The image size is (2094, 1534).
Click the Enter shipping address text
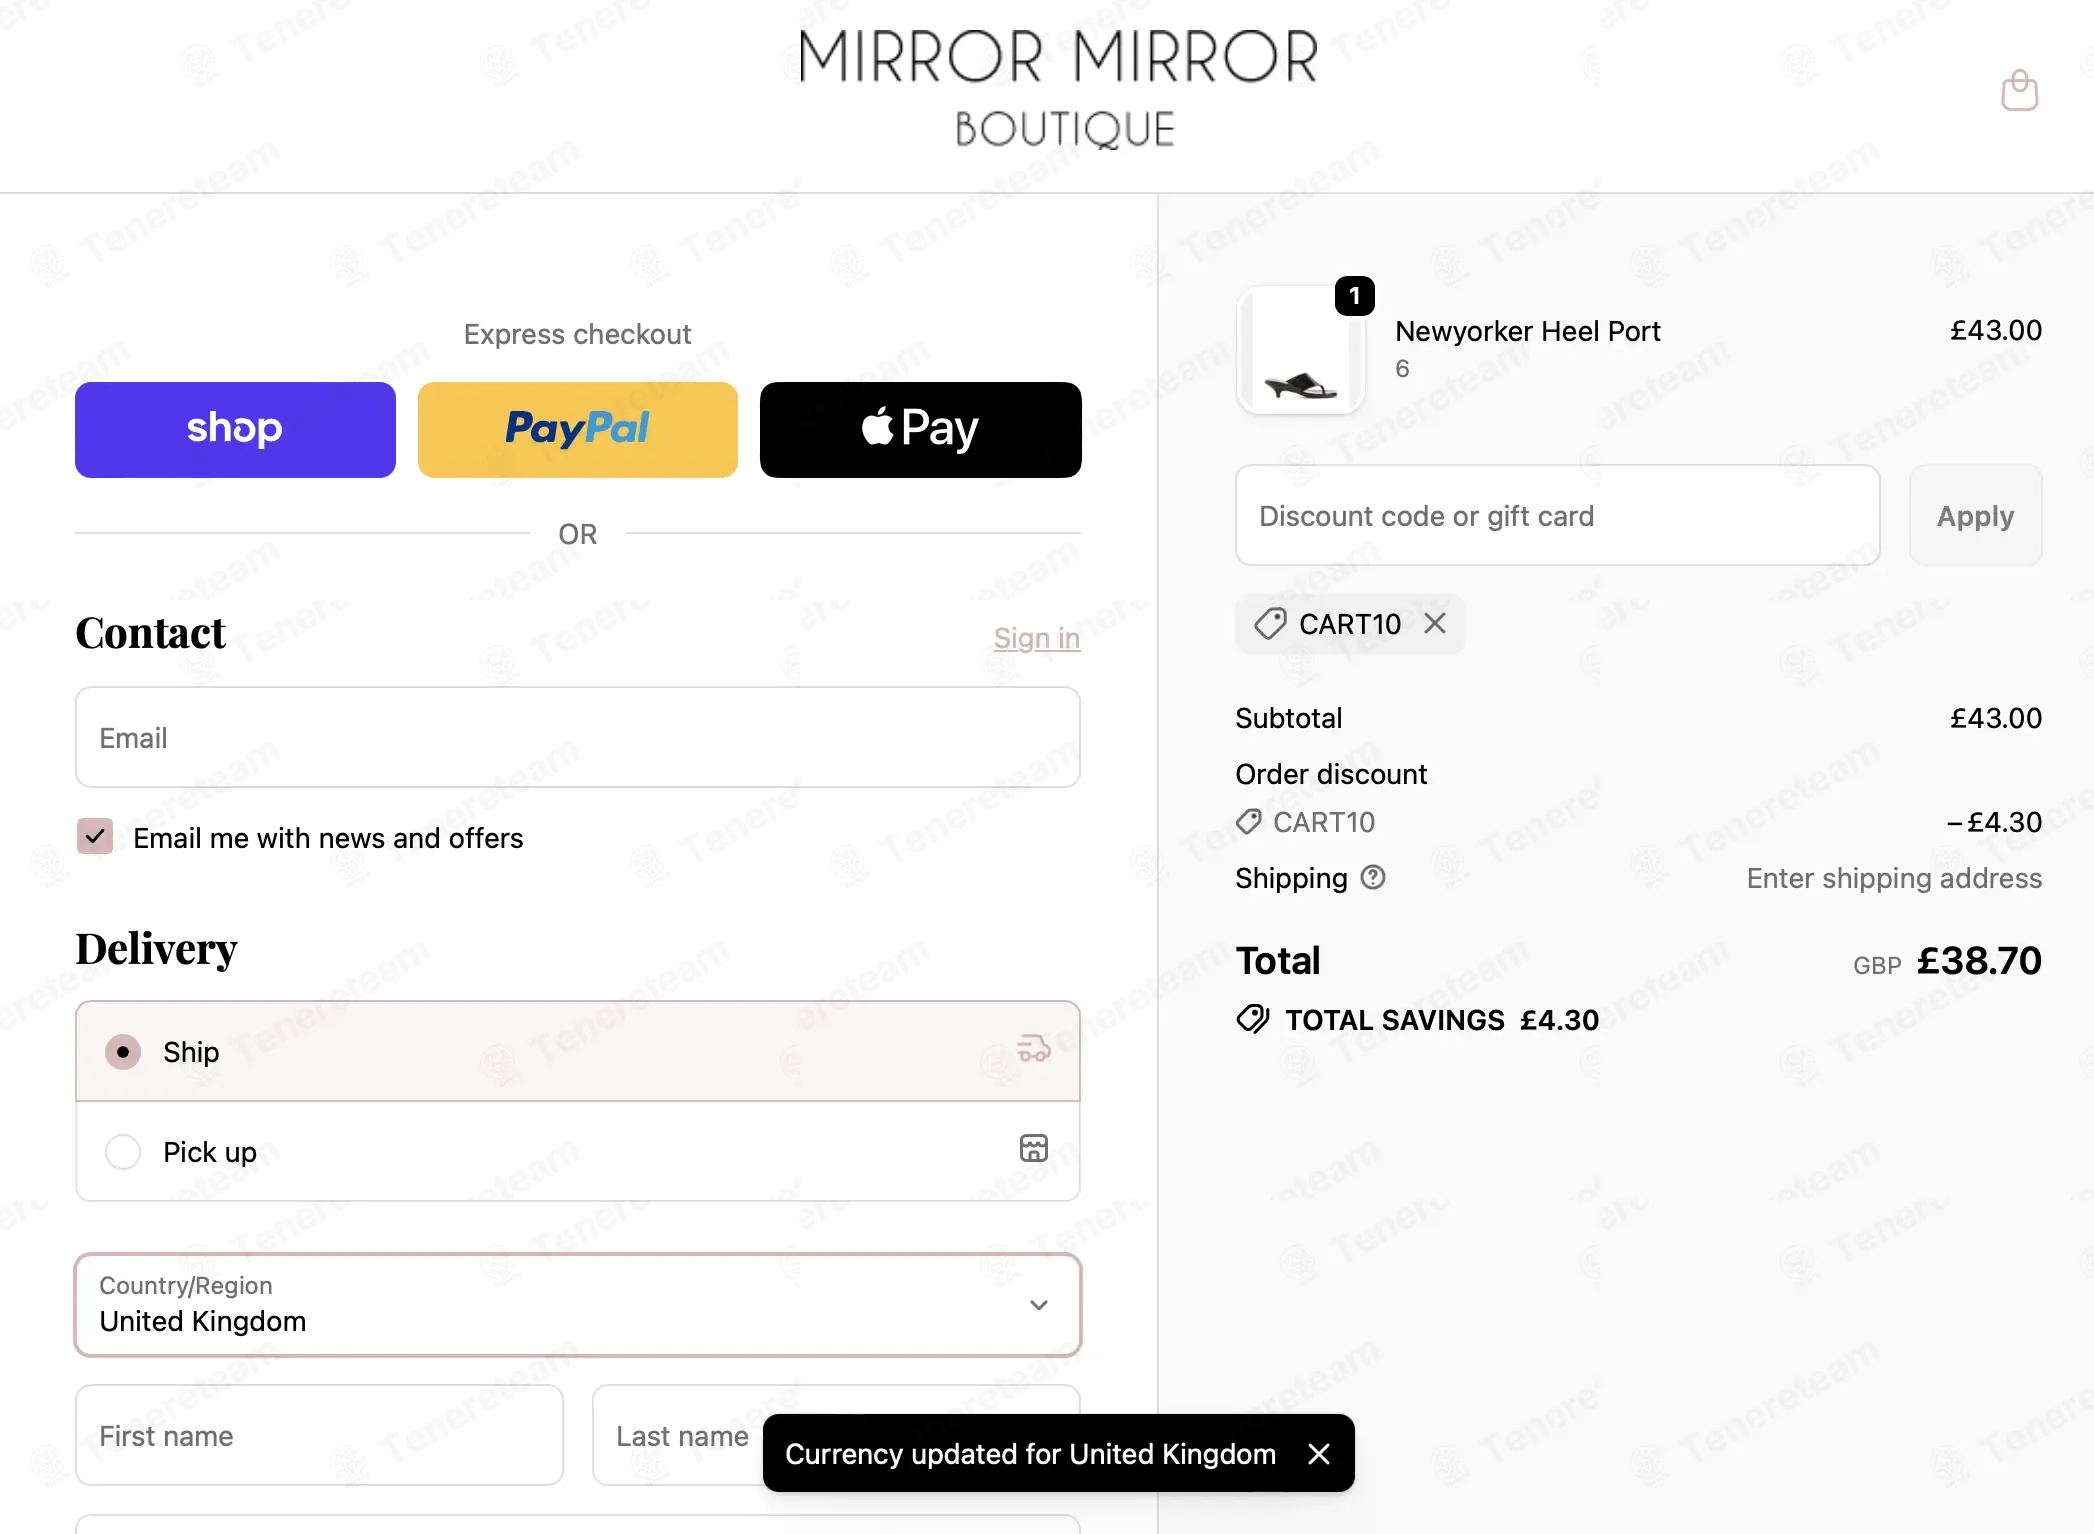tap(1894, 878)
